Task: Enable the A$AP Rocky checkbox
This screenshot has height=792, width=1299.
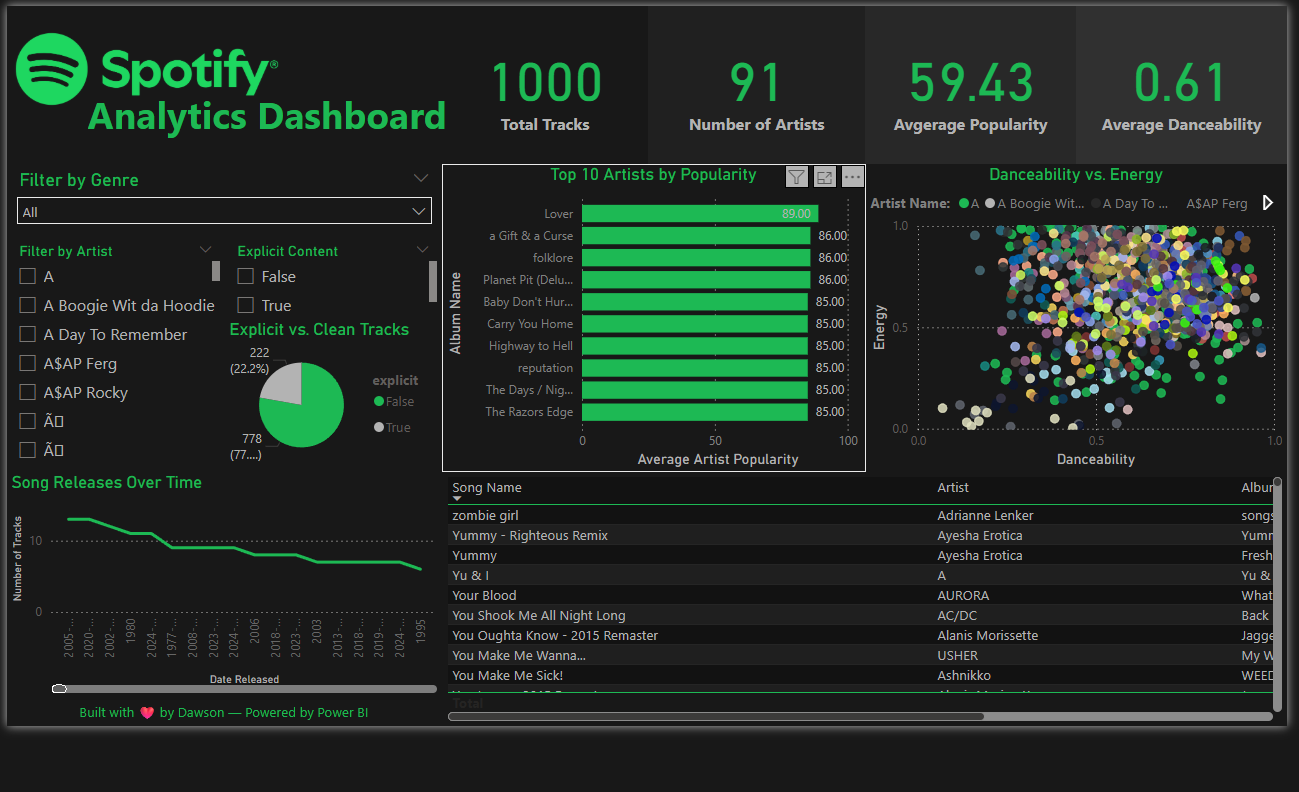Action: click(x=28, y=393)
